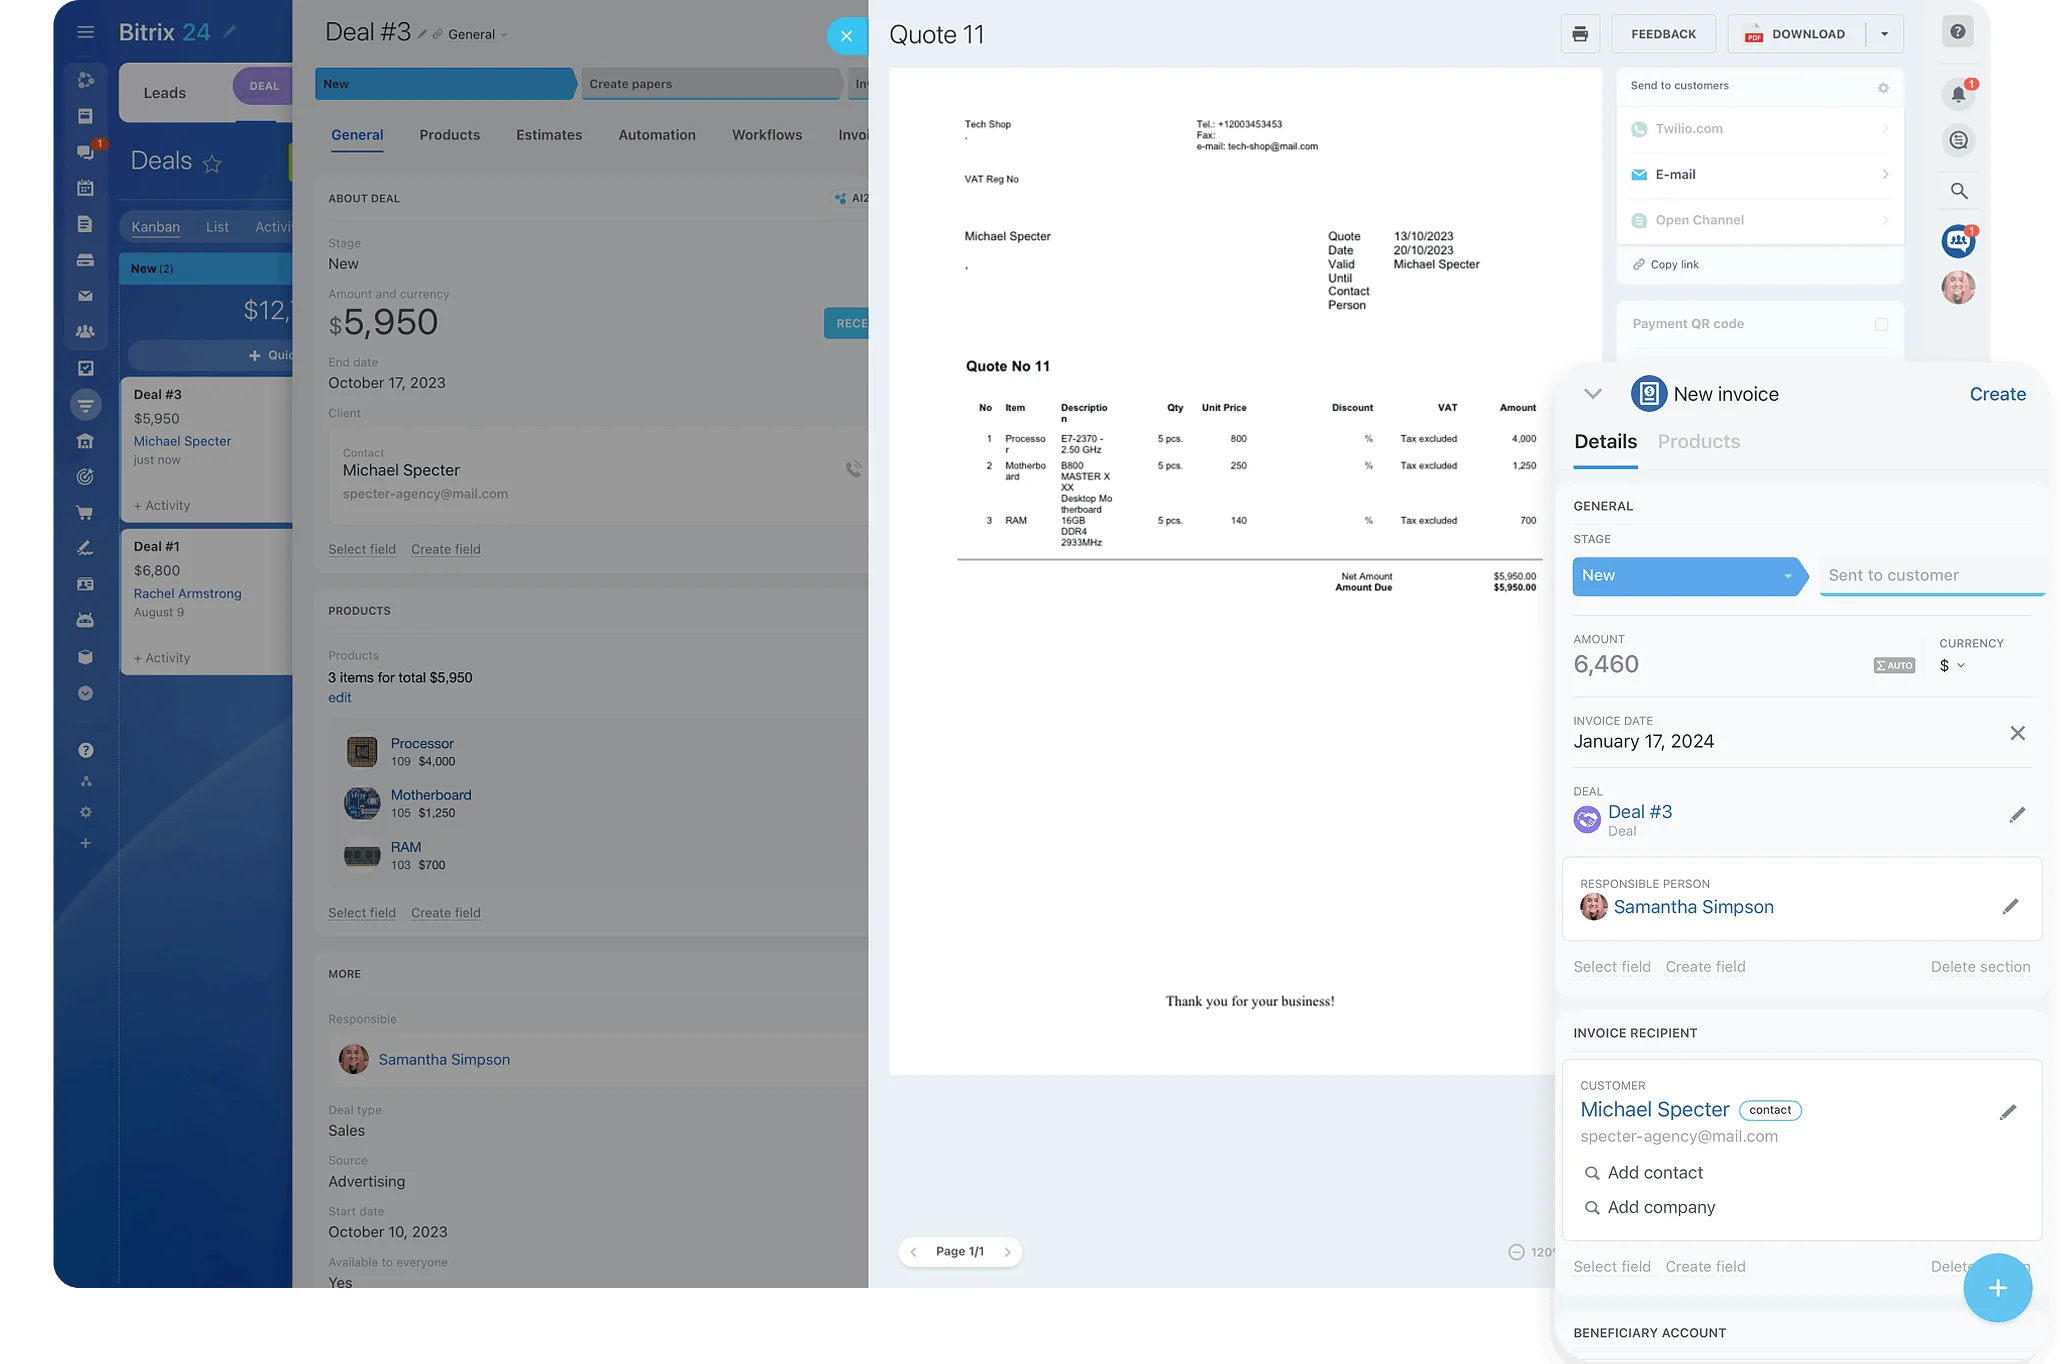Click the search magnifier in right sidebar
Image resolution: width=2071 pixels, height=1364 pixels.
[x=1959, y=191]
